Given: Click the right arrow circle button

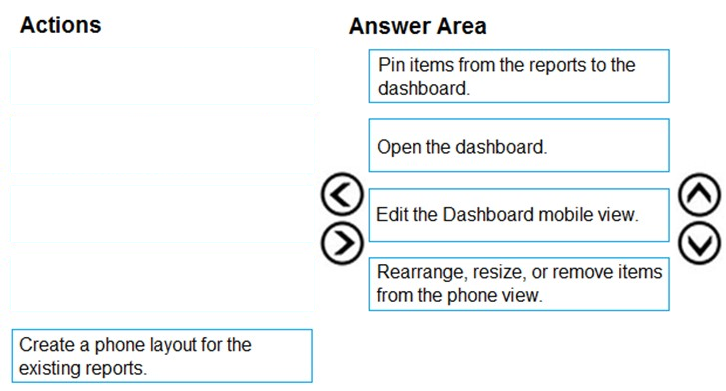Looking at the screenshot, I should [342, 243].
